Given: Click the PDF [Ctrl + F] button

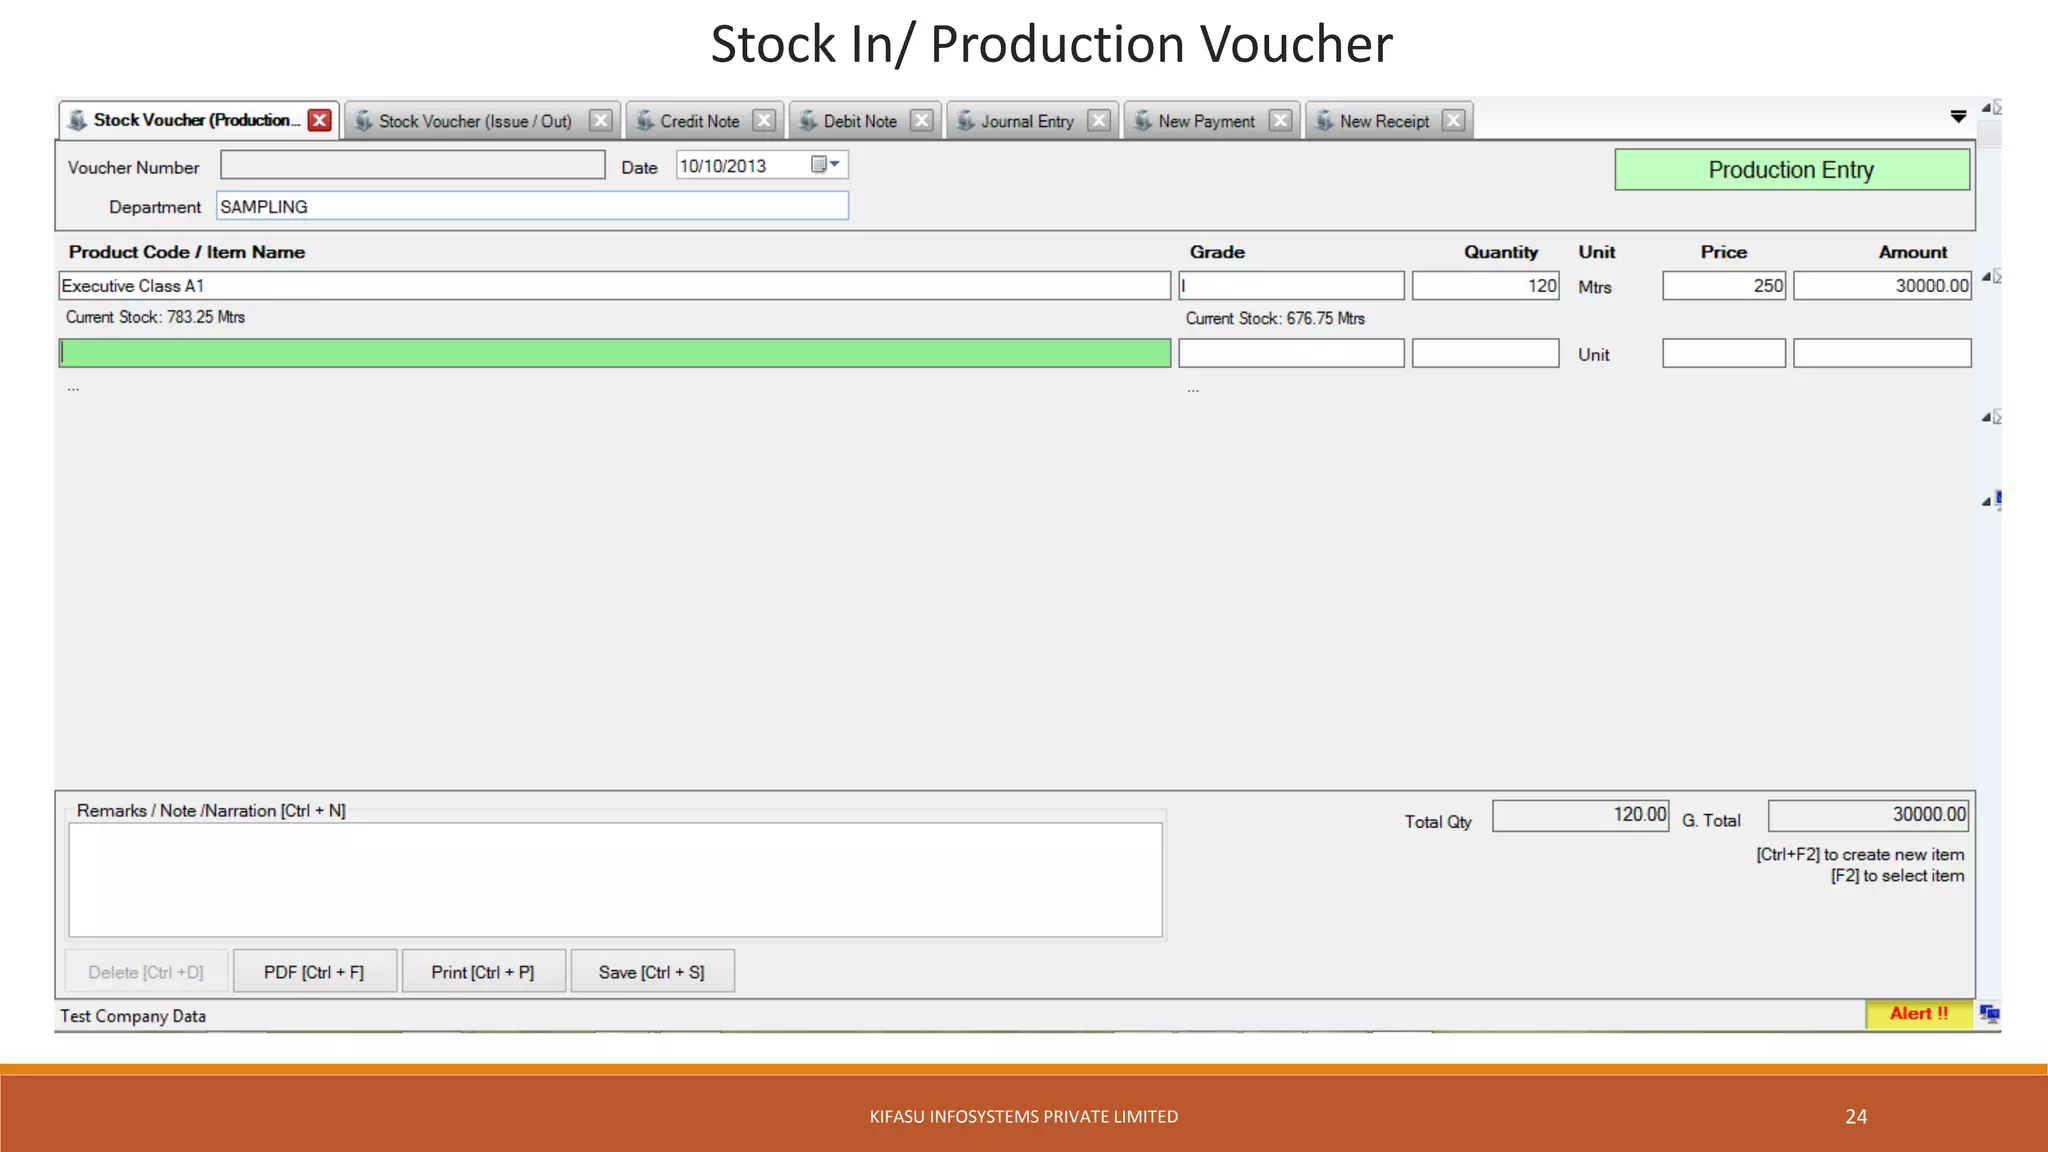Looking at the screenshot, I should click(314, 971).
